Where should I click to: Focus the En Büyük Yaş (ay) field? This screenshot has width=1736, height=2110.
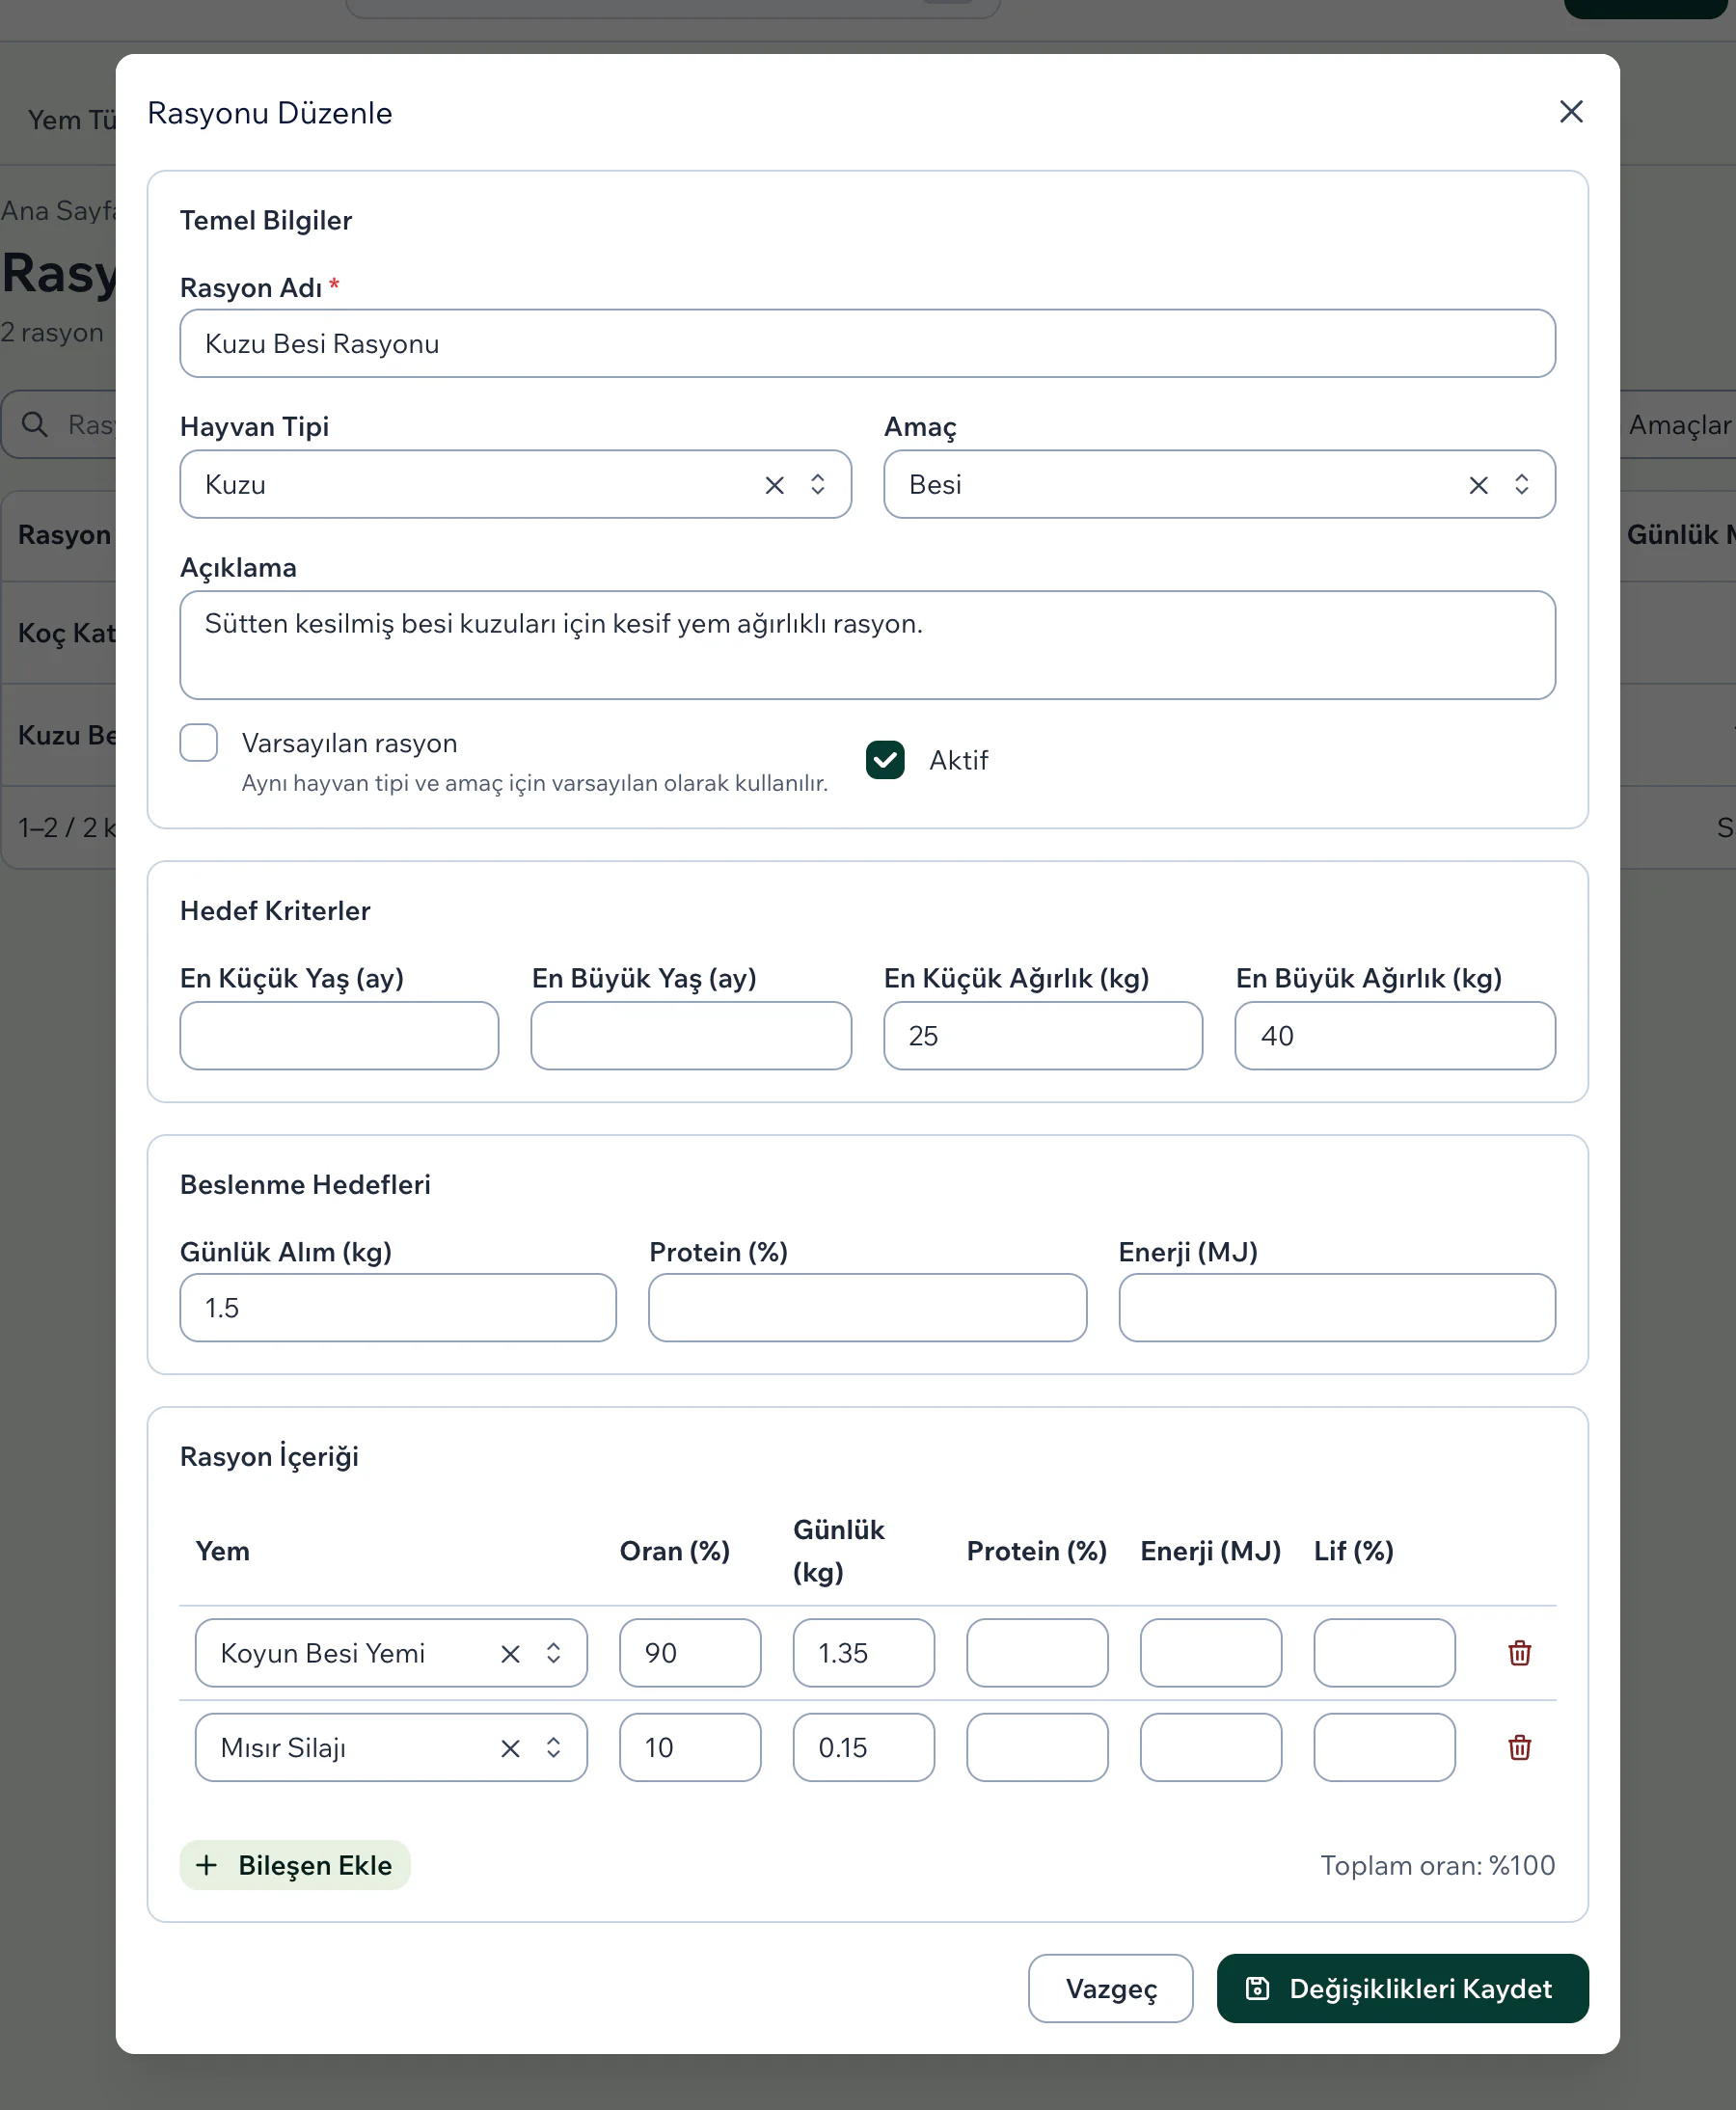coord(691,1036)
